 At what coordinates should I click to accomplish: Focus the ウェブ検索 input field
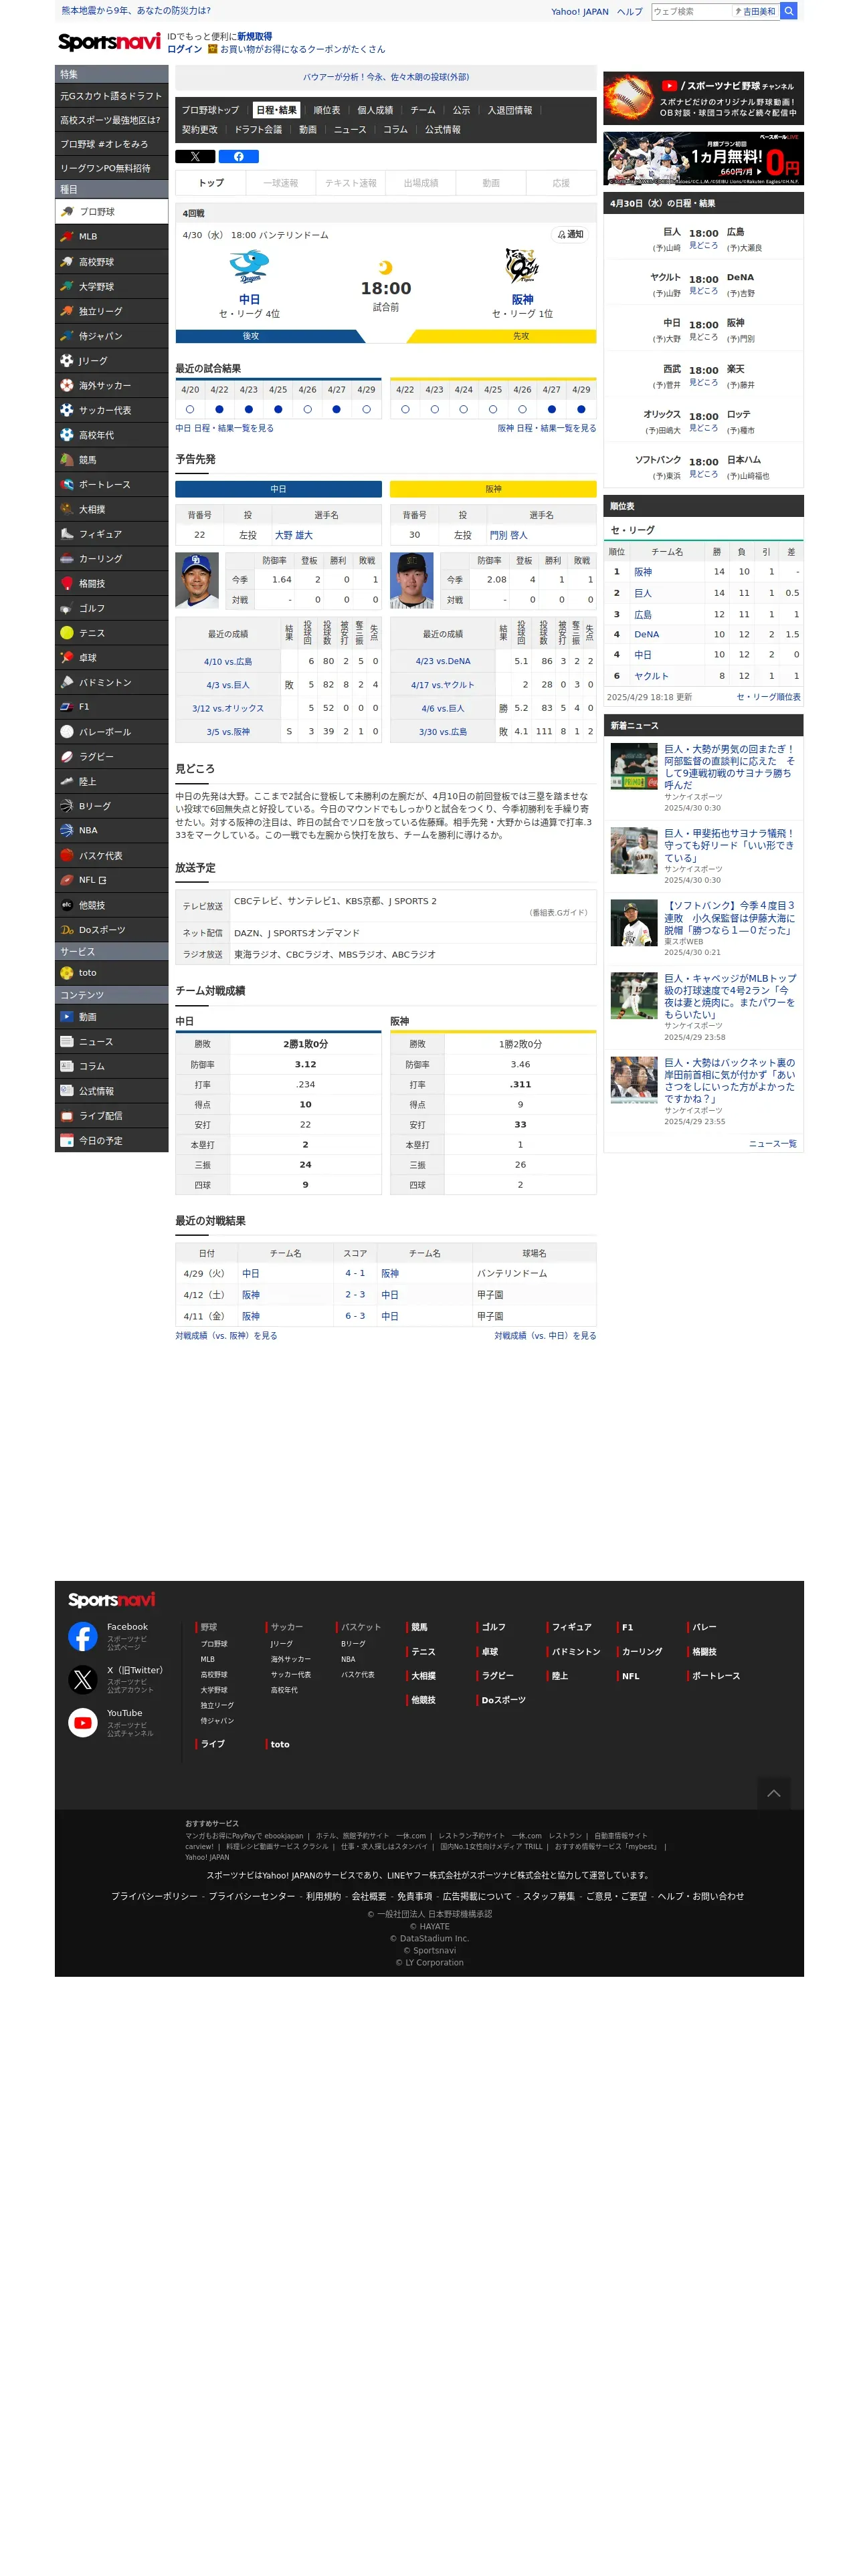click(691, 11)
